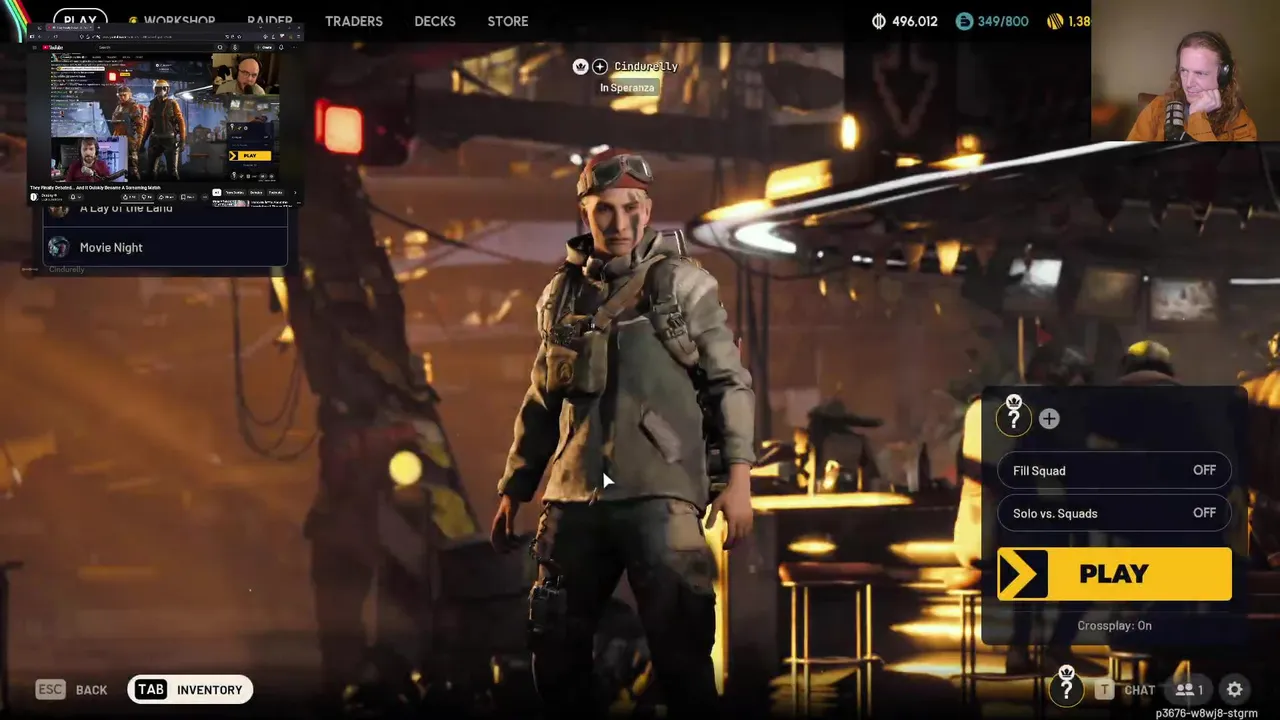Click the crown icon next to Cindurelly

pyautogui.click(x=580, y=66)
